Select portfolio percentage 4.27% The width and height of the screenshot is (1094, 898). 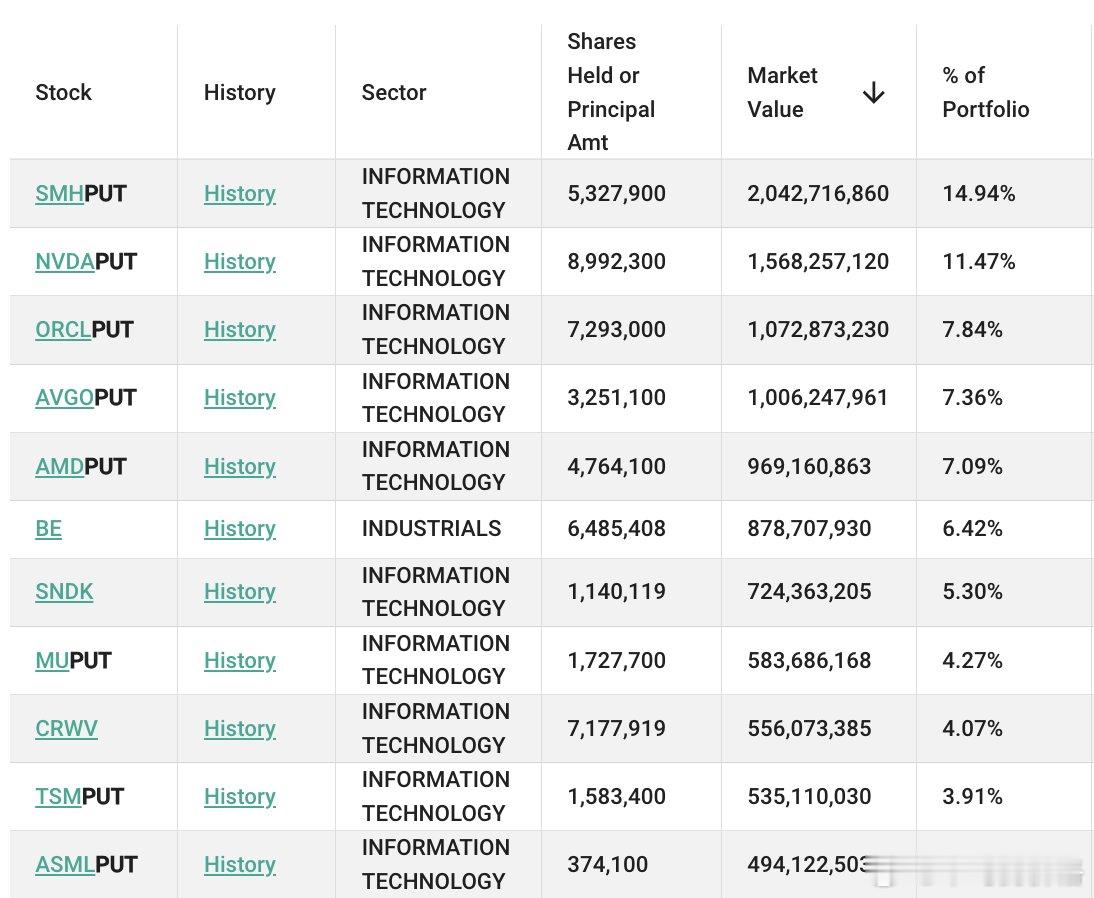click(973, 660)
